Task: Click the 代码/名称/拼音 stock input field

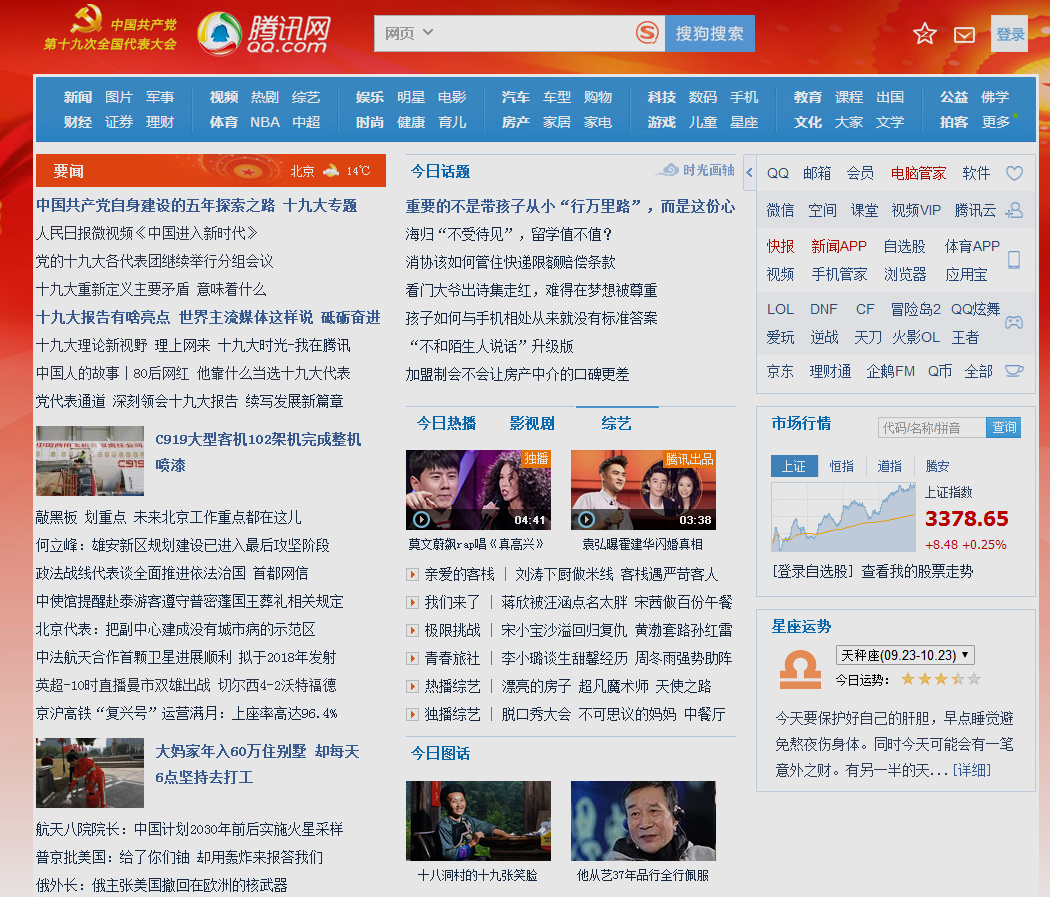Action: tap(931, 427)
